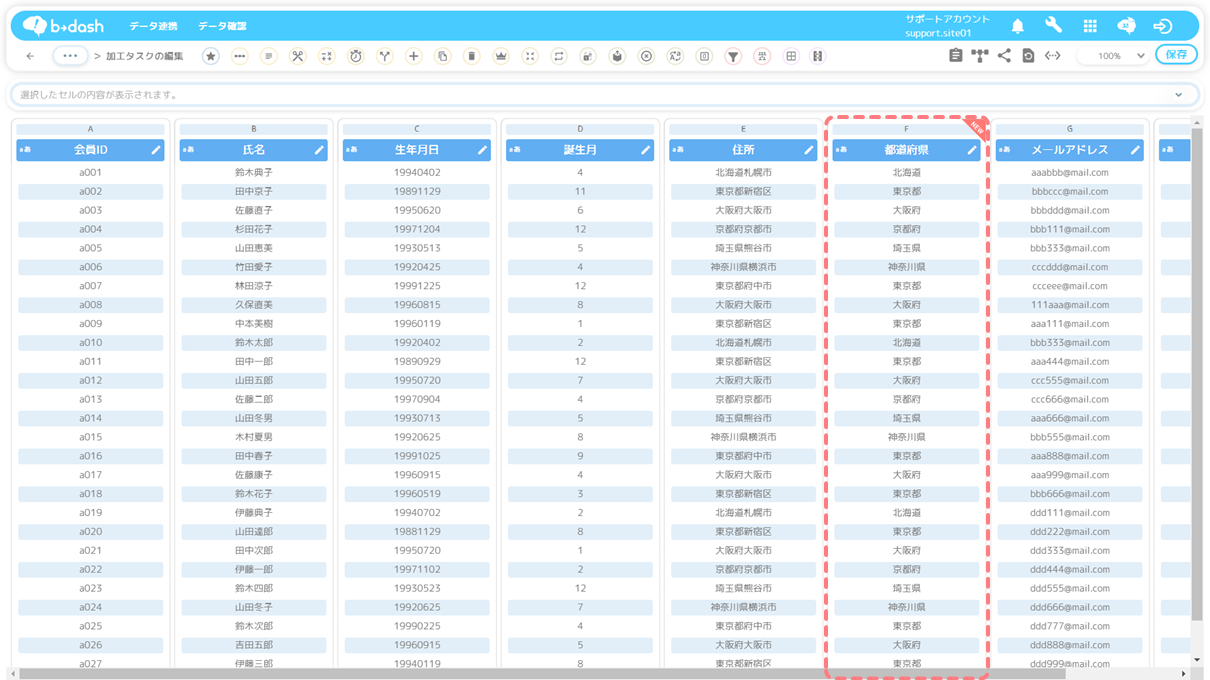Click the plus add icon in the toolbar
The height and width of the screenshot is (680, 1210).
tap(413, 56)
